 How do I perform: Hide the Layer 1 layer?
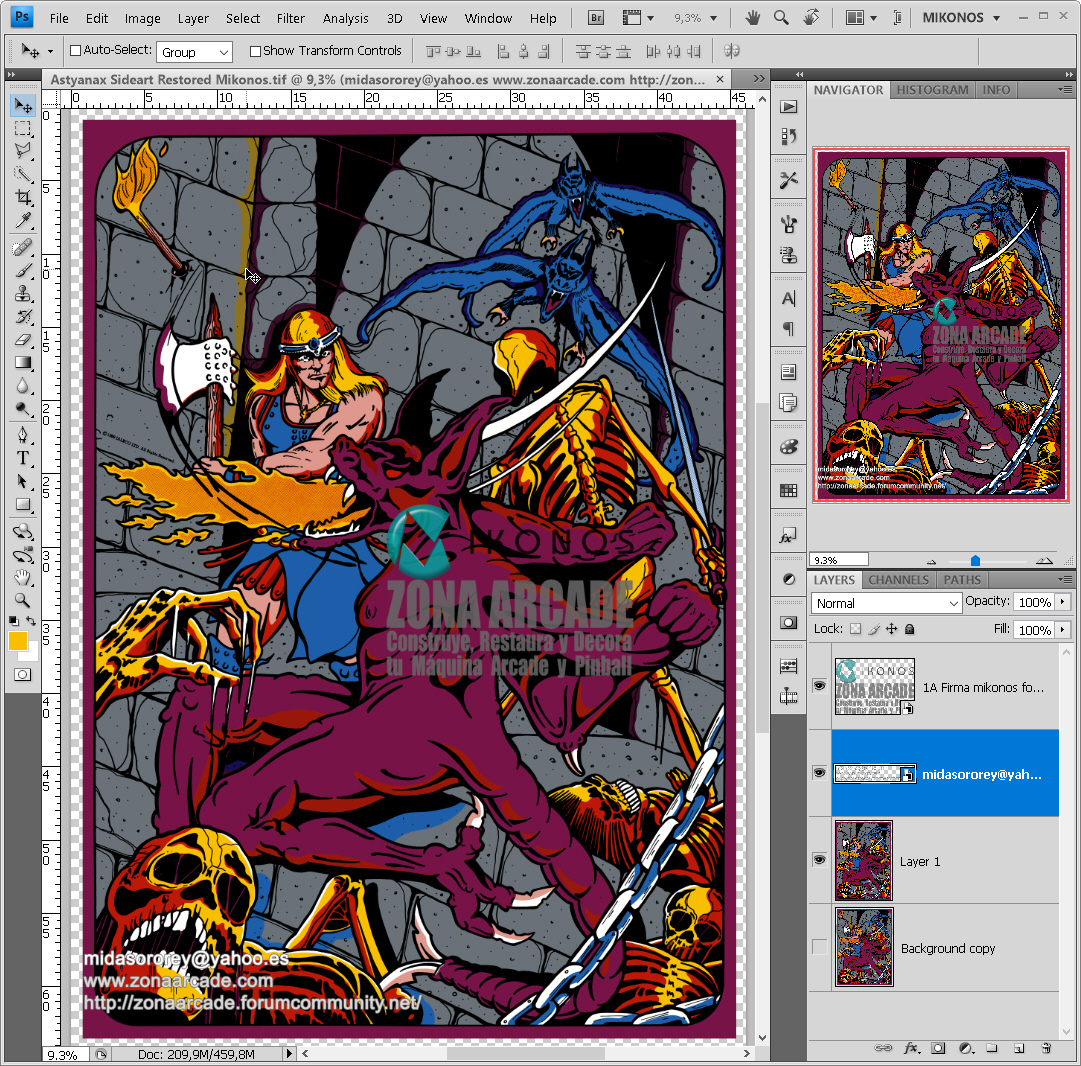click(819, 860)
